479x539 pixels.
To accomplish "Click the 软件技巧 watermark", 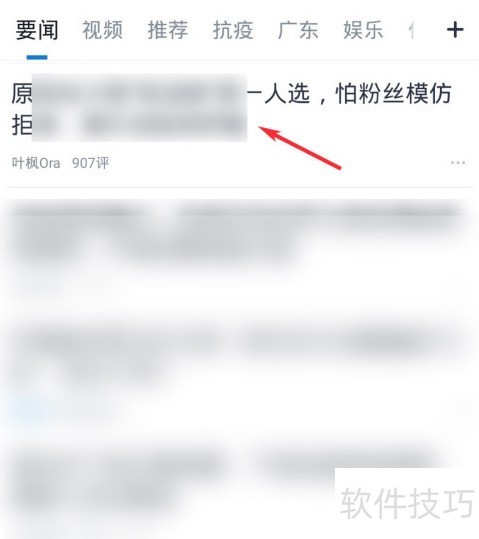I will tap(407, 503).
